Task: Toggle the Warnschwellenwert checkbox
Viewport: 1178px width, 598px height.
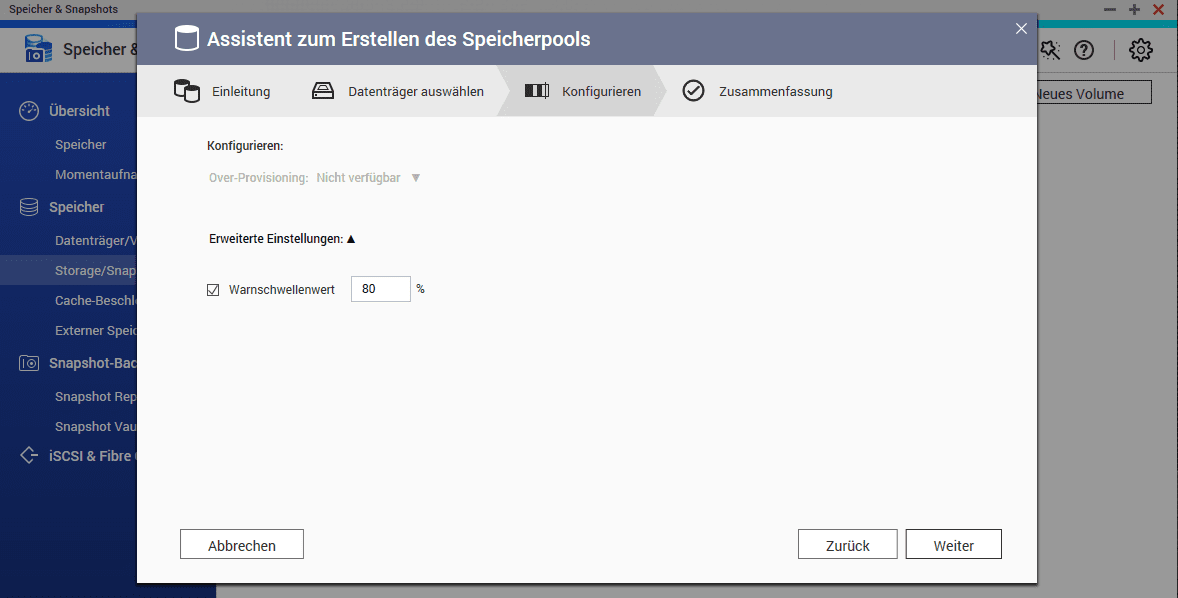Action: click(x=213, y=289)
